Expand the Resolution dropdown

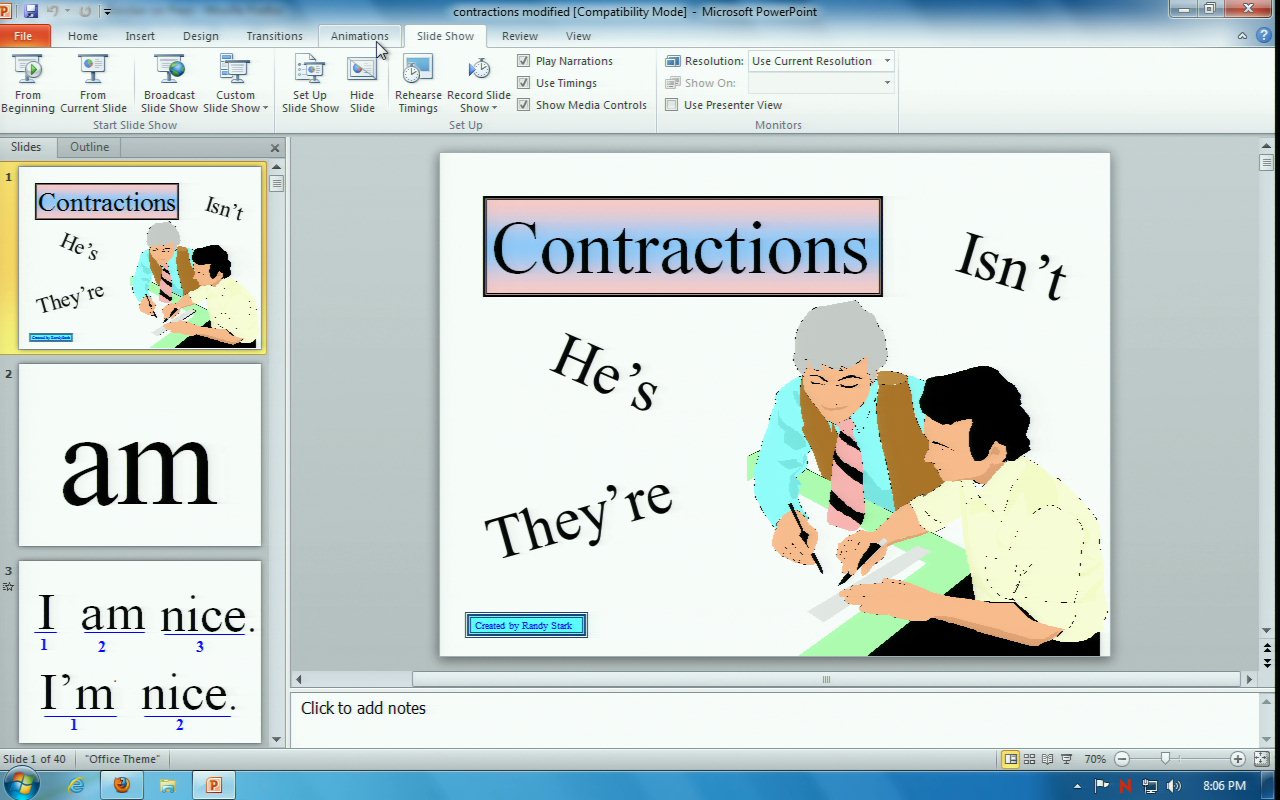click(886, 61)
